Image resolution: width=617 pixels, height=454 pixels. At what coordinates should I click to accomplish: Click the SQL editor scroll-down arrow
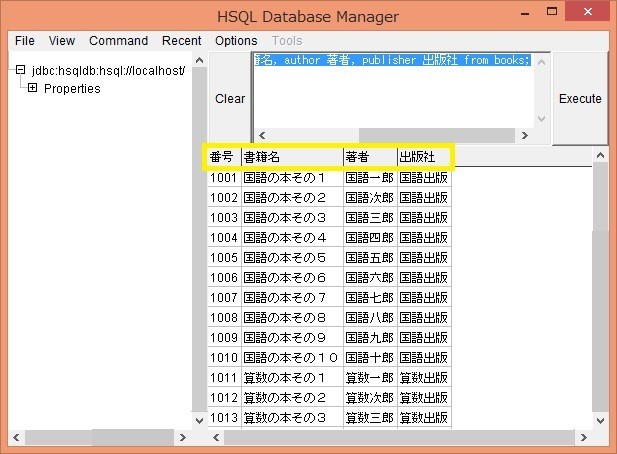541,118
